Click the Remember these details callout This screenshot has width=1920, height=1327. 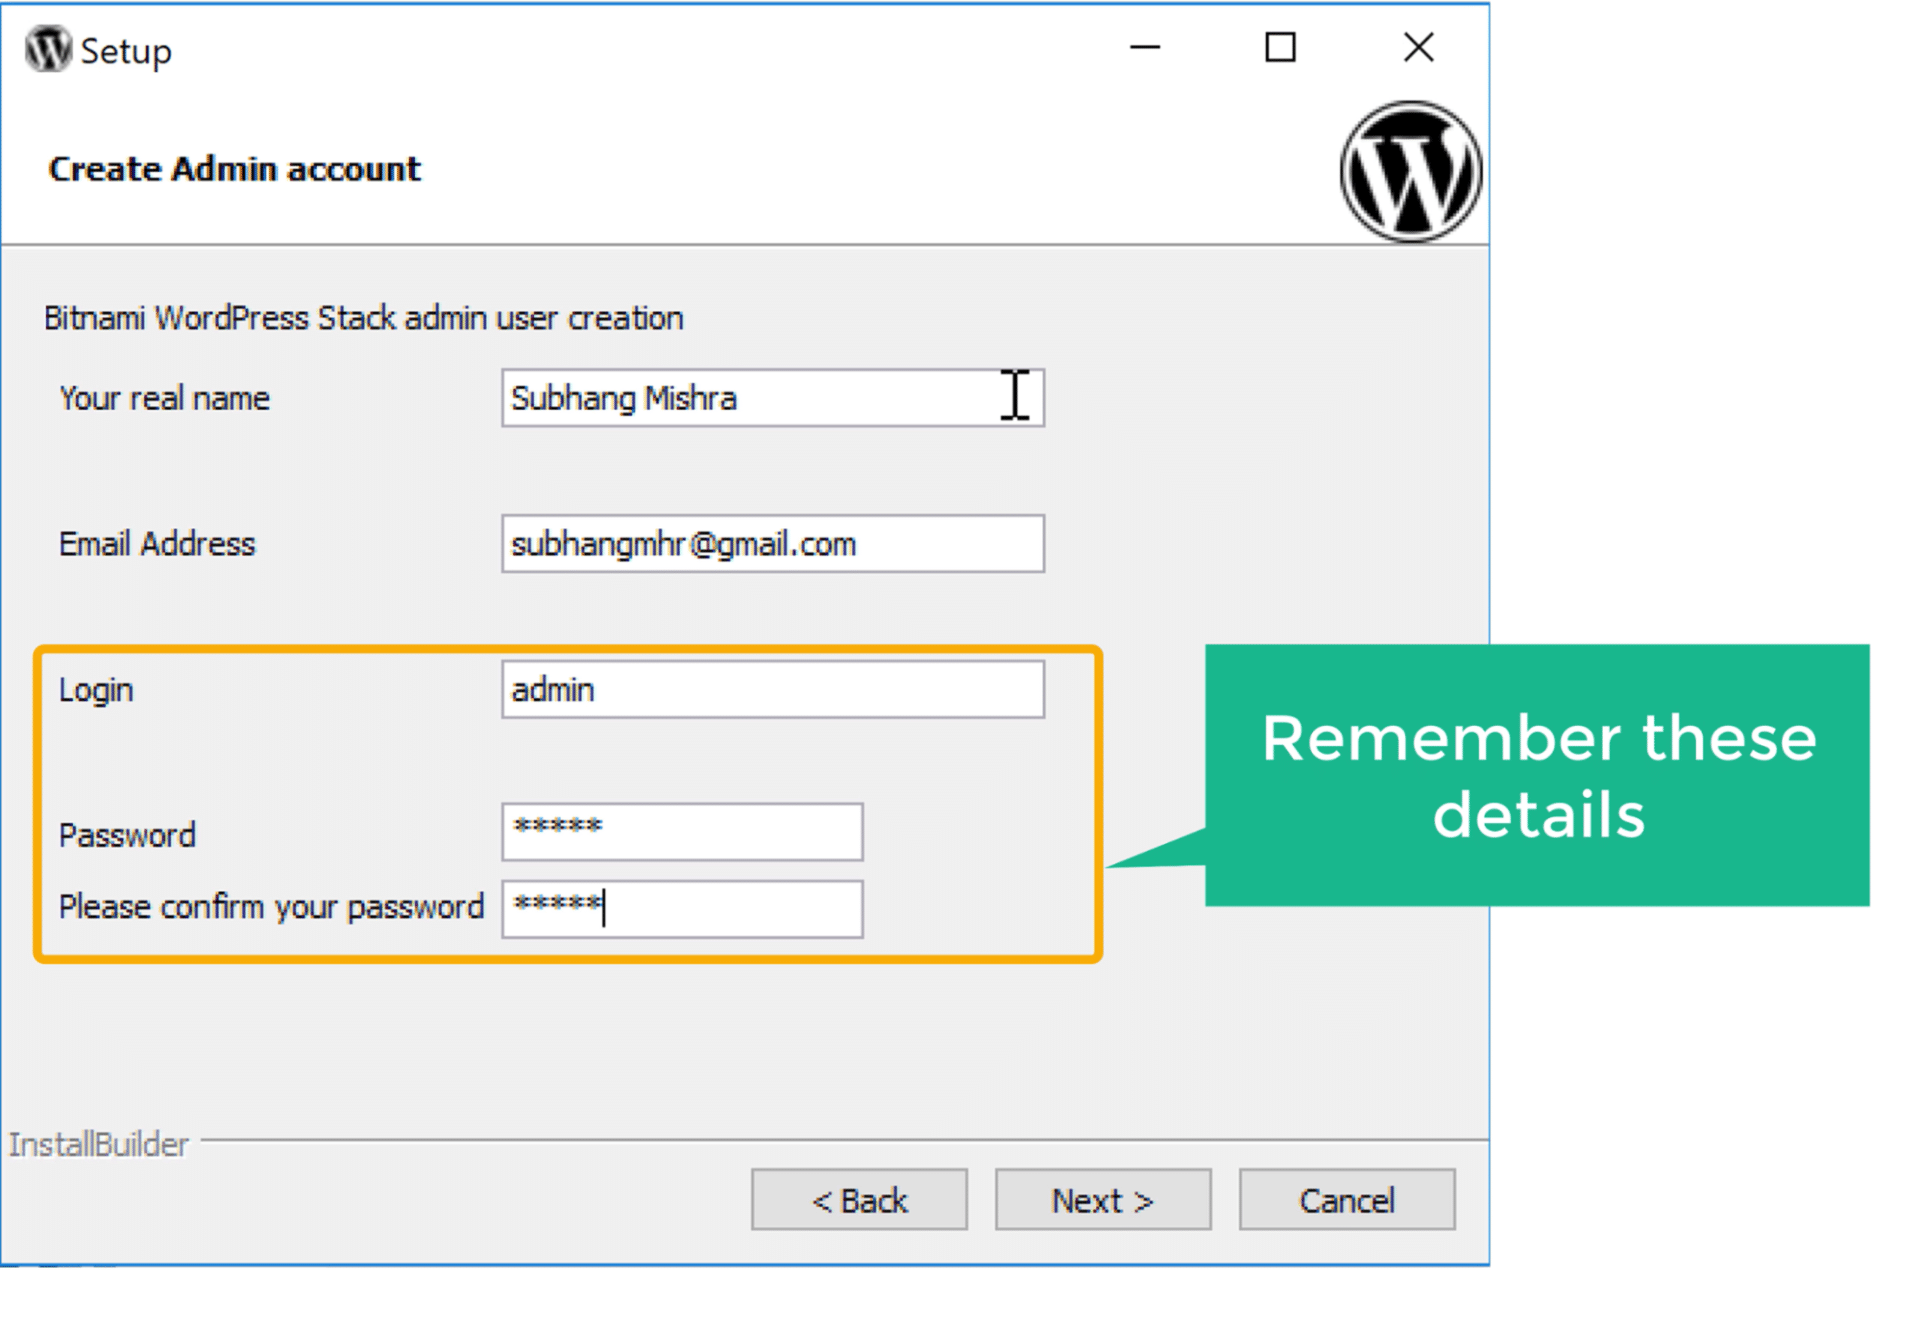point(1539,775)
